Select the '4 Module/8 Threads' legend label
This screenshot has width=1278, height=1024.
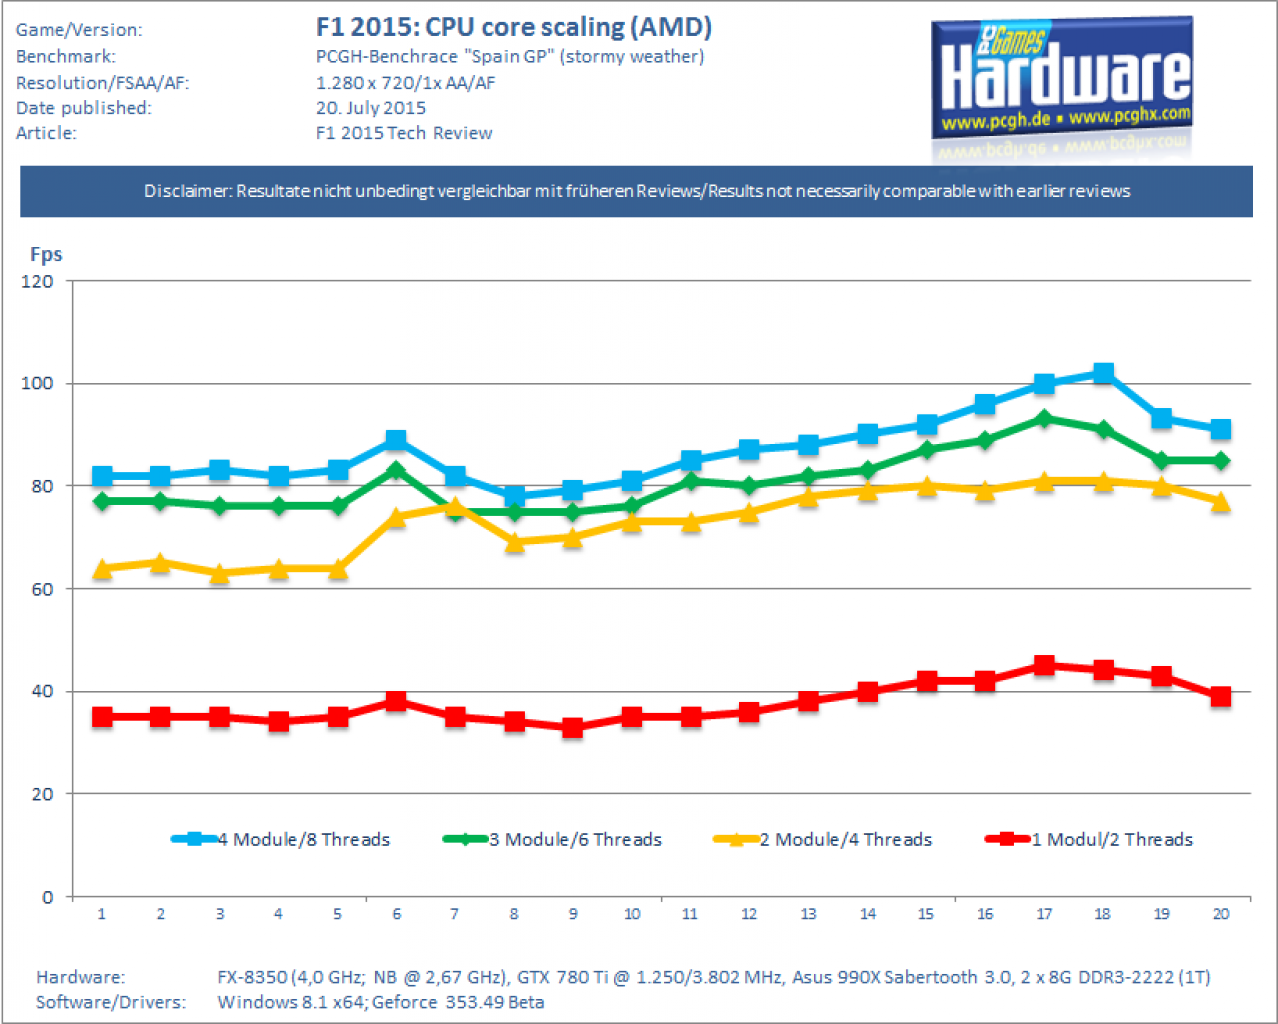(x=304, y=840)
